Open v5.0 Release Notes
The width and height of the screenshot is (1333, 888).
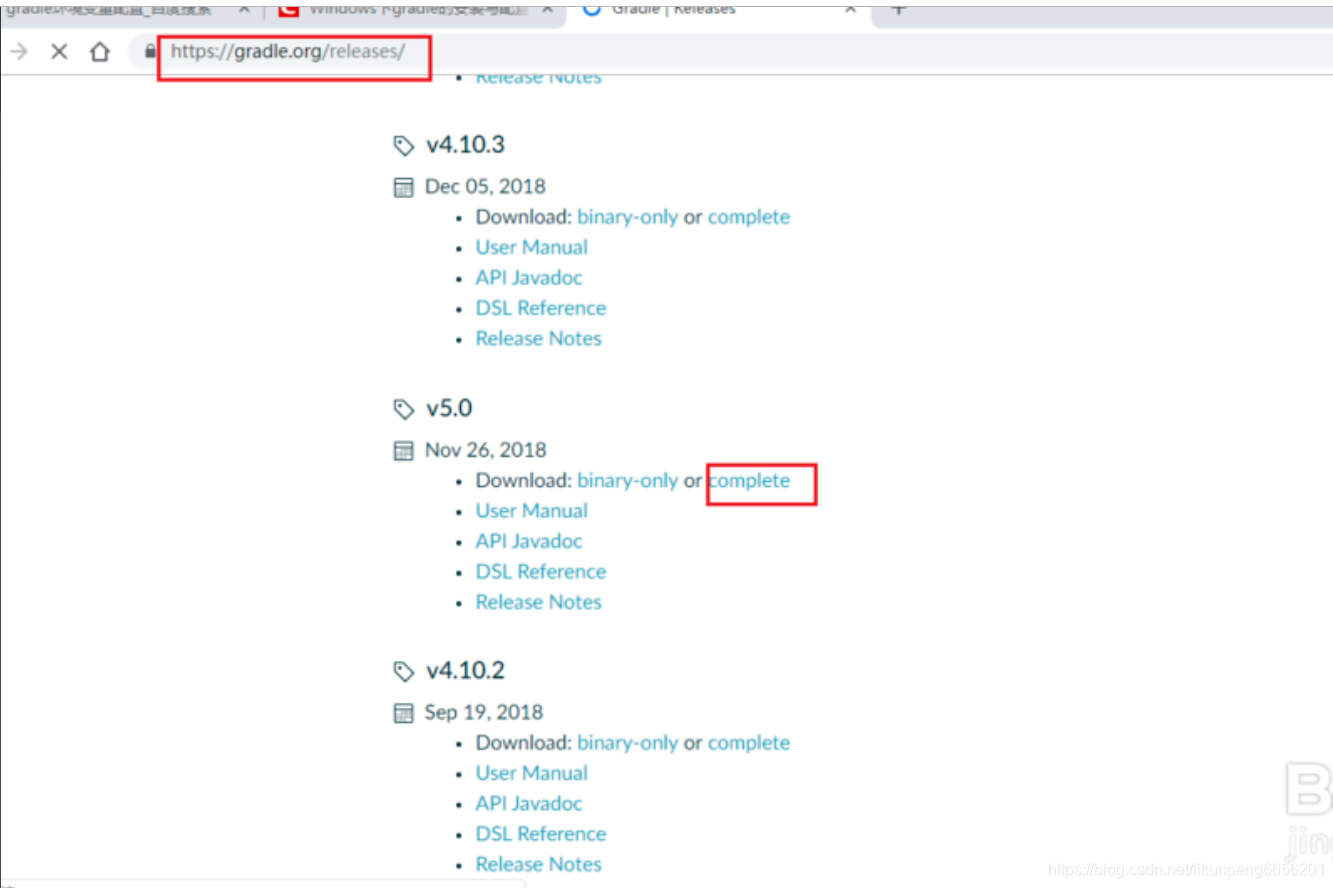[x=538, y=602]
